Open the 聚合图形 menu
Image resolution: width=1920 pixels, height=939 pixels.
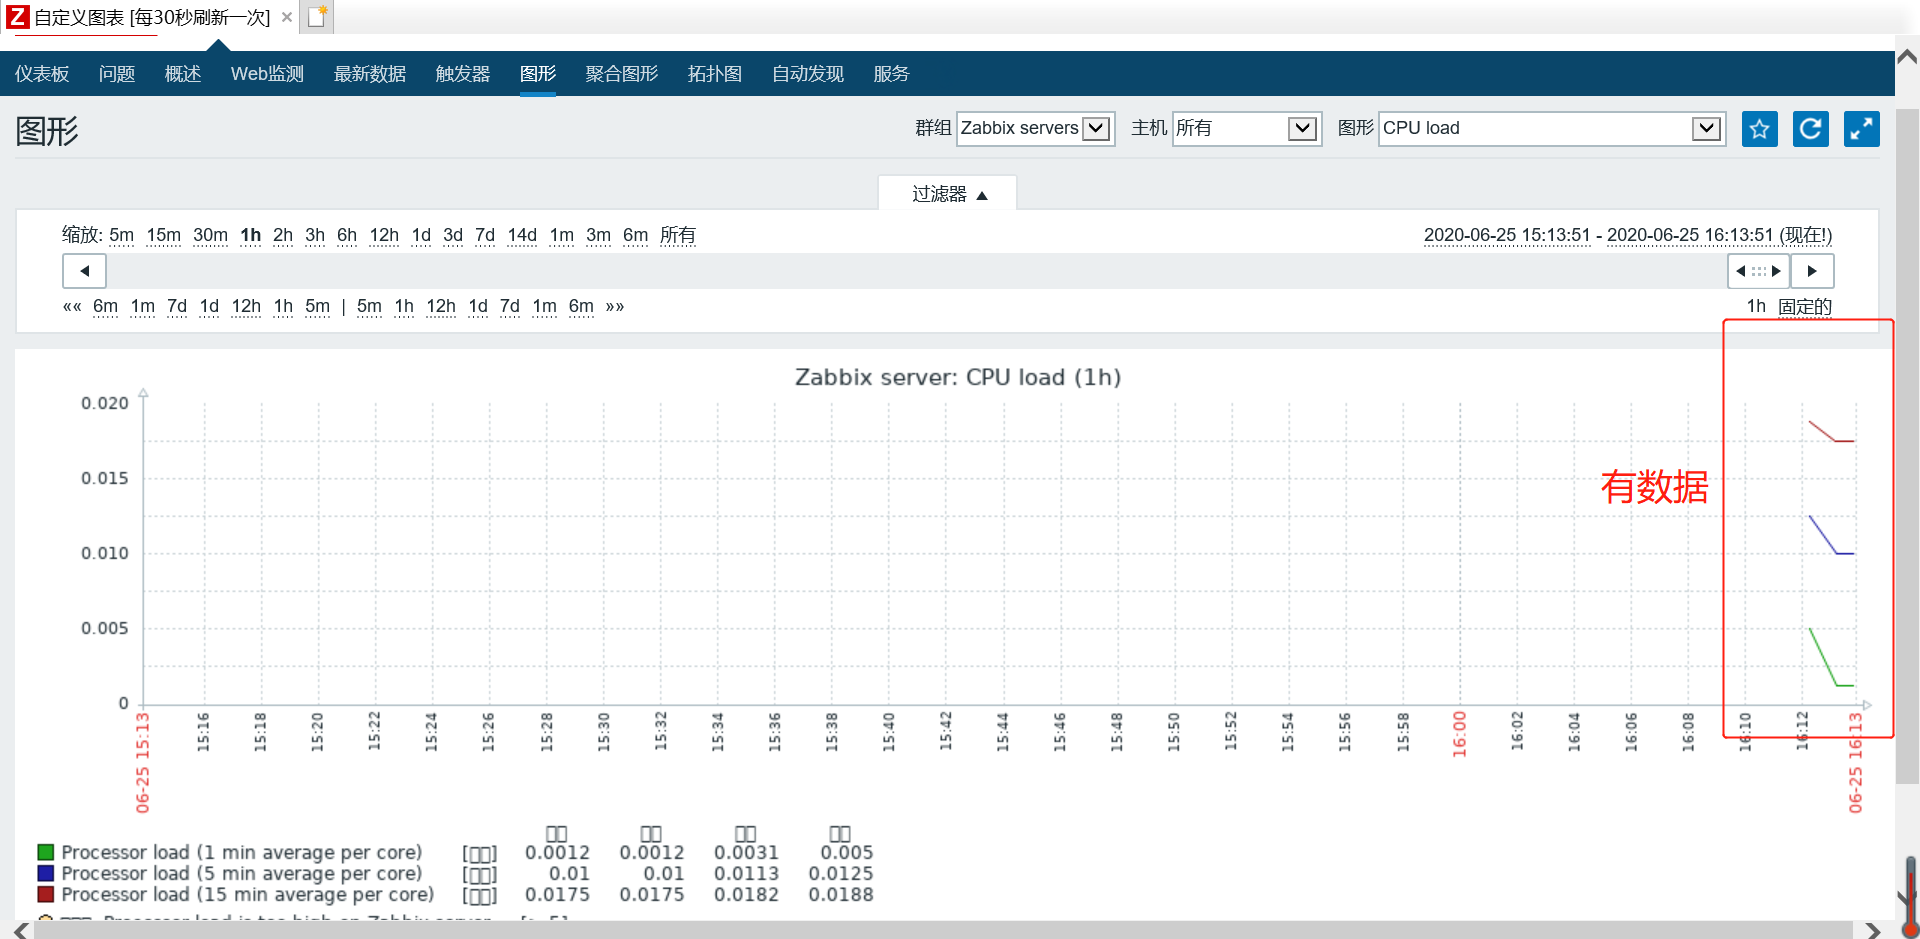pos(622,74)
